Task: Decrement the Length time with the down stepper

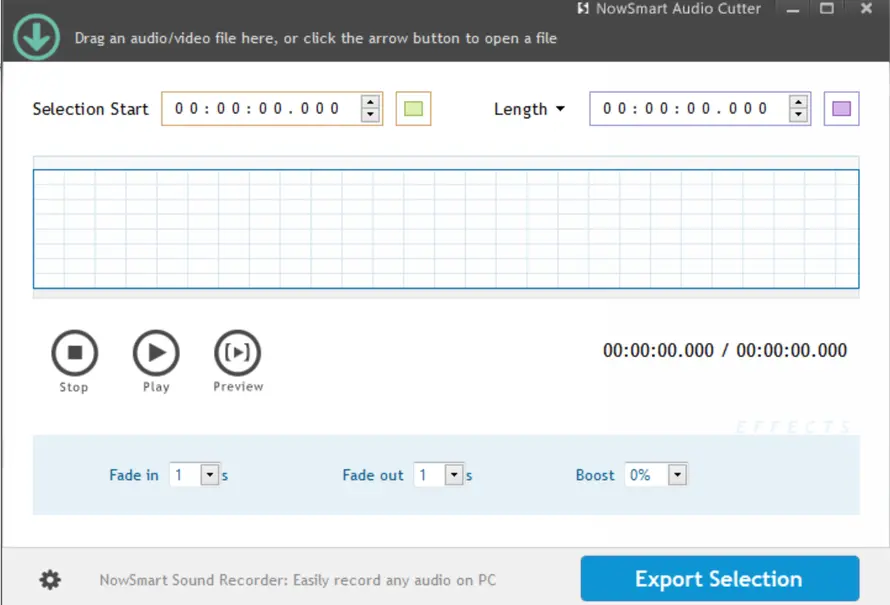Action: (797, 114)
